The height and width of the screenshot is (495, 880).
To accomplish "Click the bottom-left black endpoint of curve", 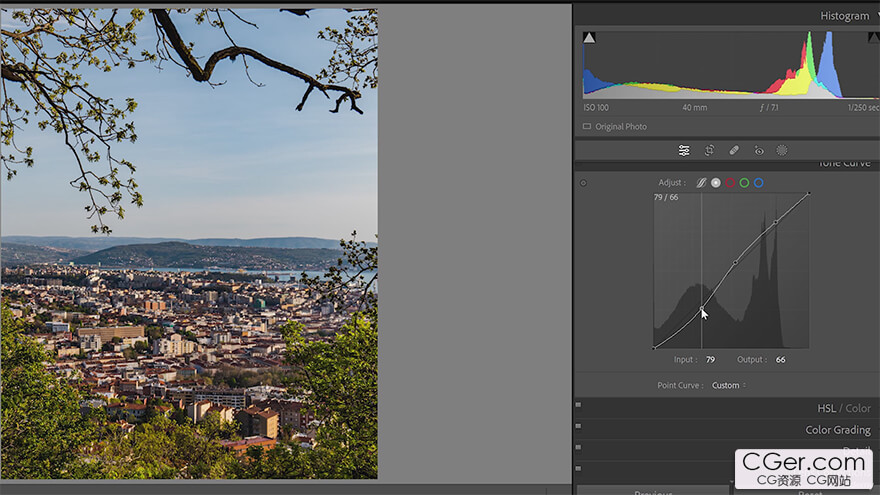I will [654, 348].
